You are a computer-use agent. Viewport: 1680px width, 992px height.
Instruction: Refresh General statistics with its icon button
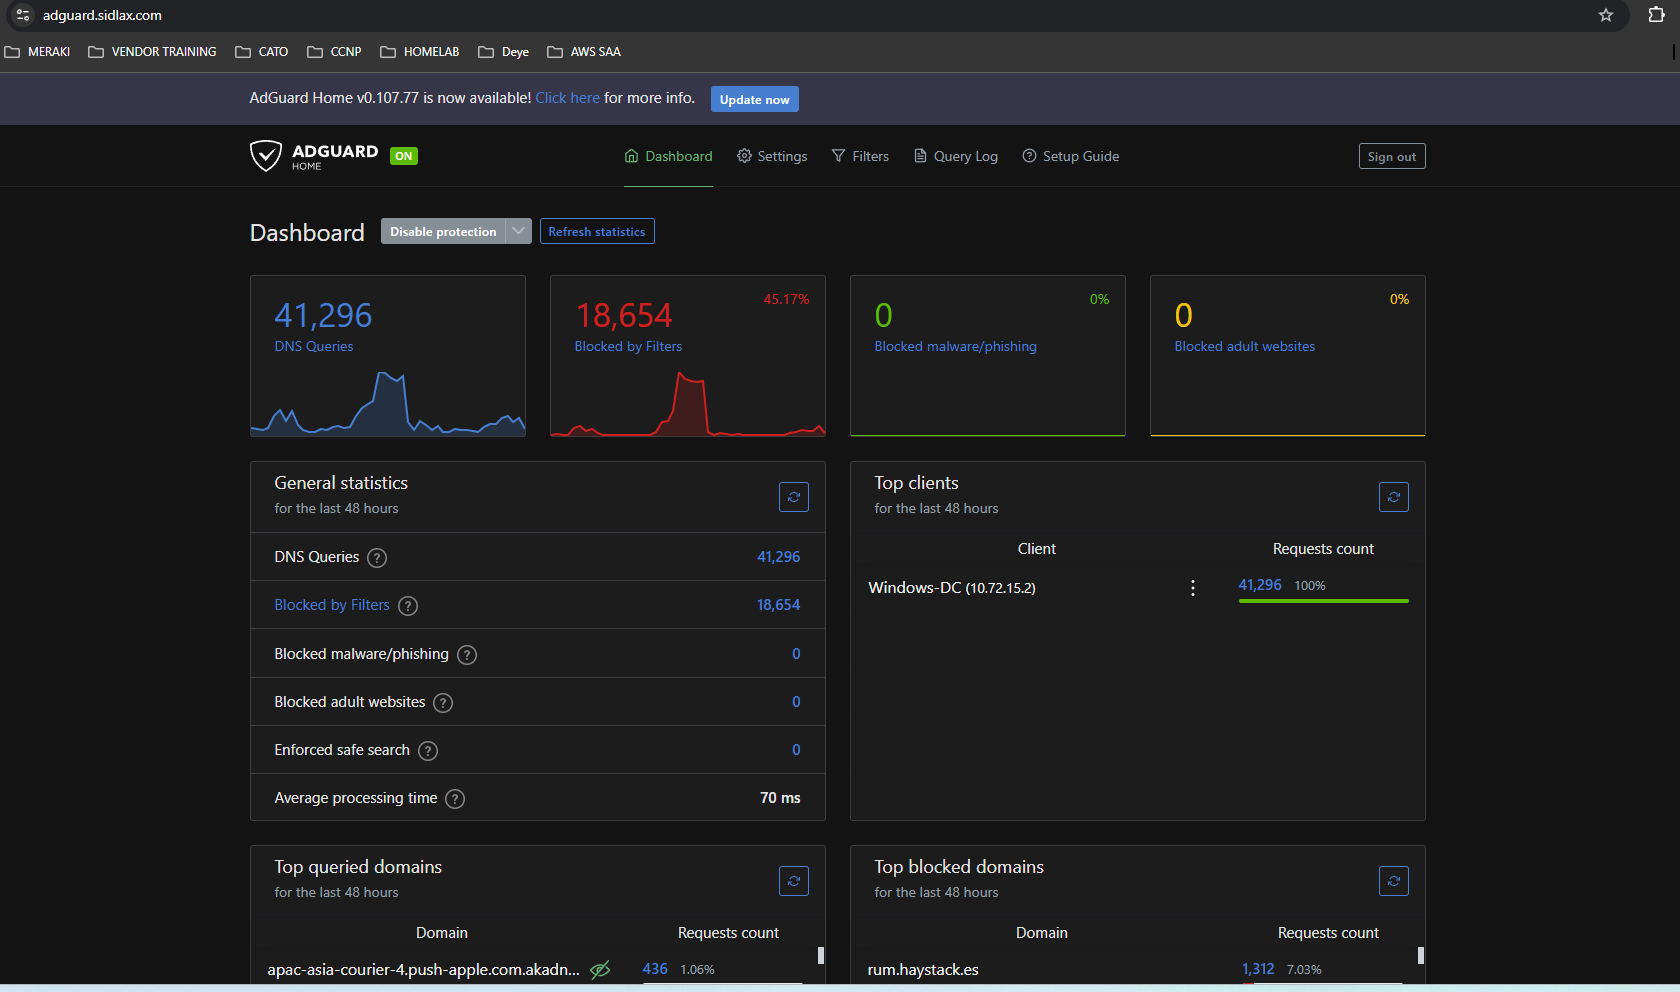tap(794, 497)
